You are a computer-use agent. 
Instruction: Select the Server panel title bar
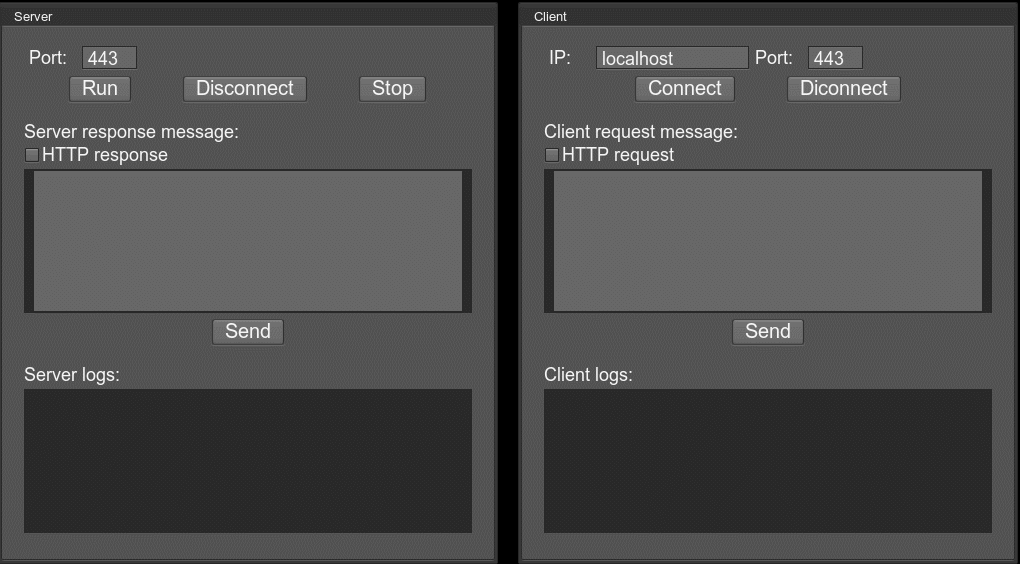click(250, 16)
